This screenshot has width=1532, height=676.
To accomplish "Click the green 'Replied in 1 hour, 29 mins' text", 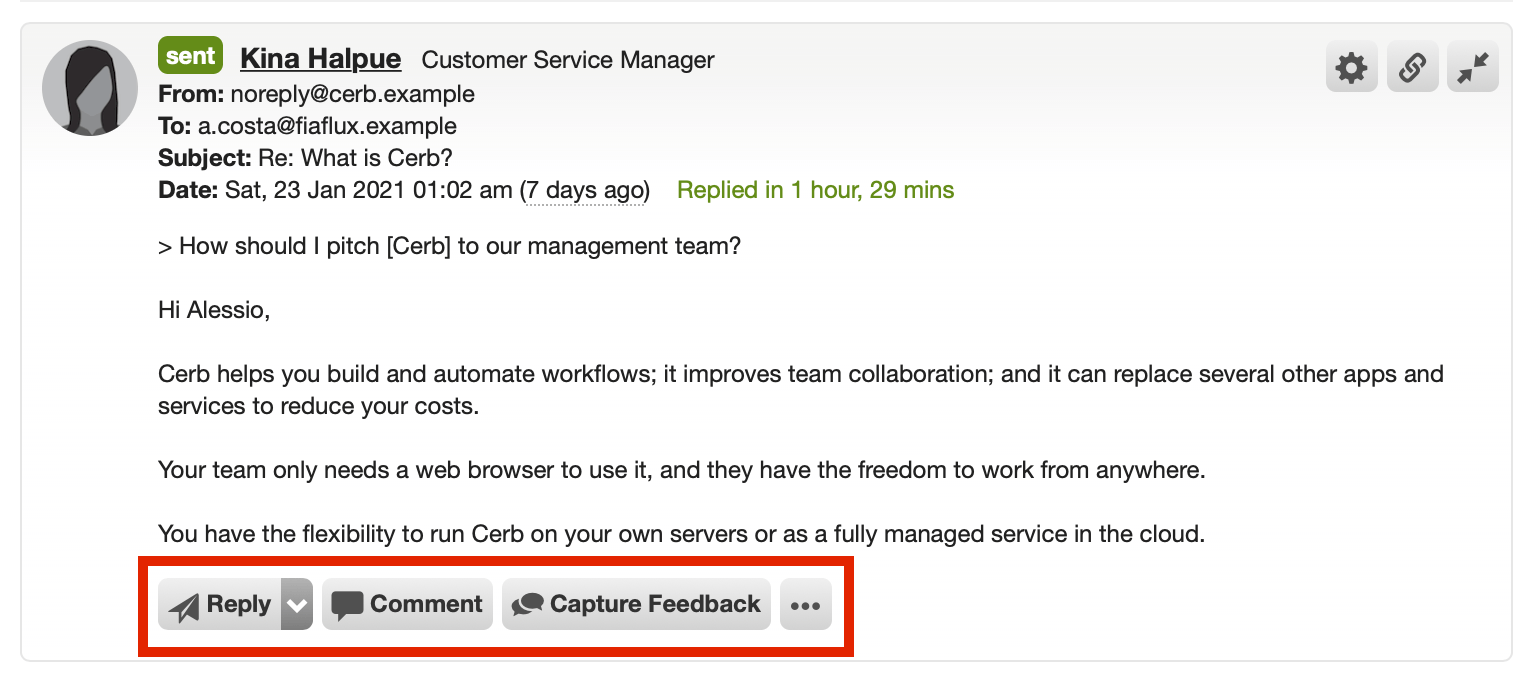I will click(x=816, y=190).
